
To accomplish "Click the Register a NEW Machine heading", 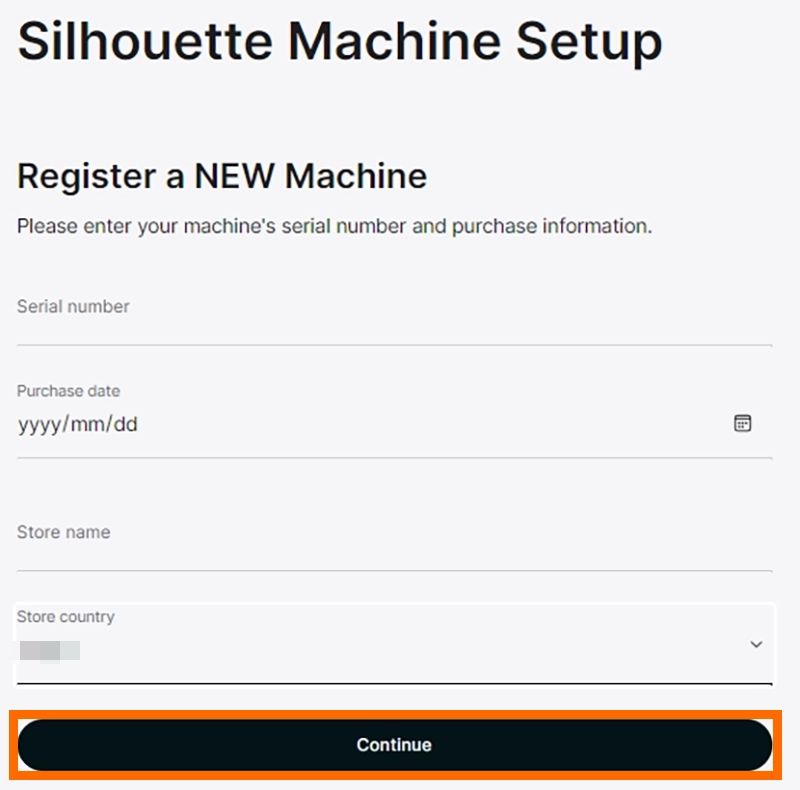I will pyautogui.click(x=222, y=176).
